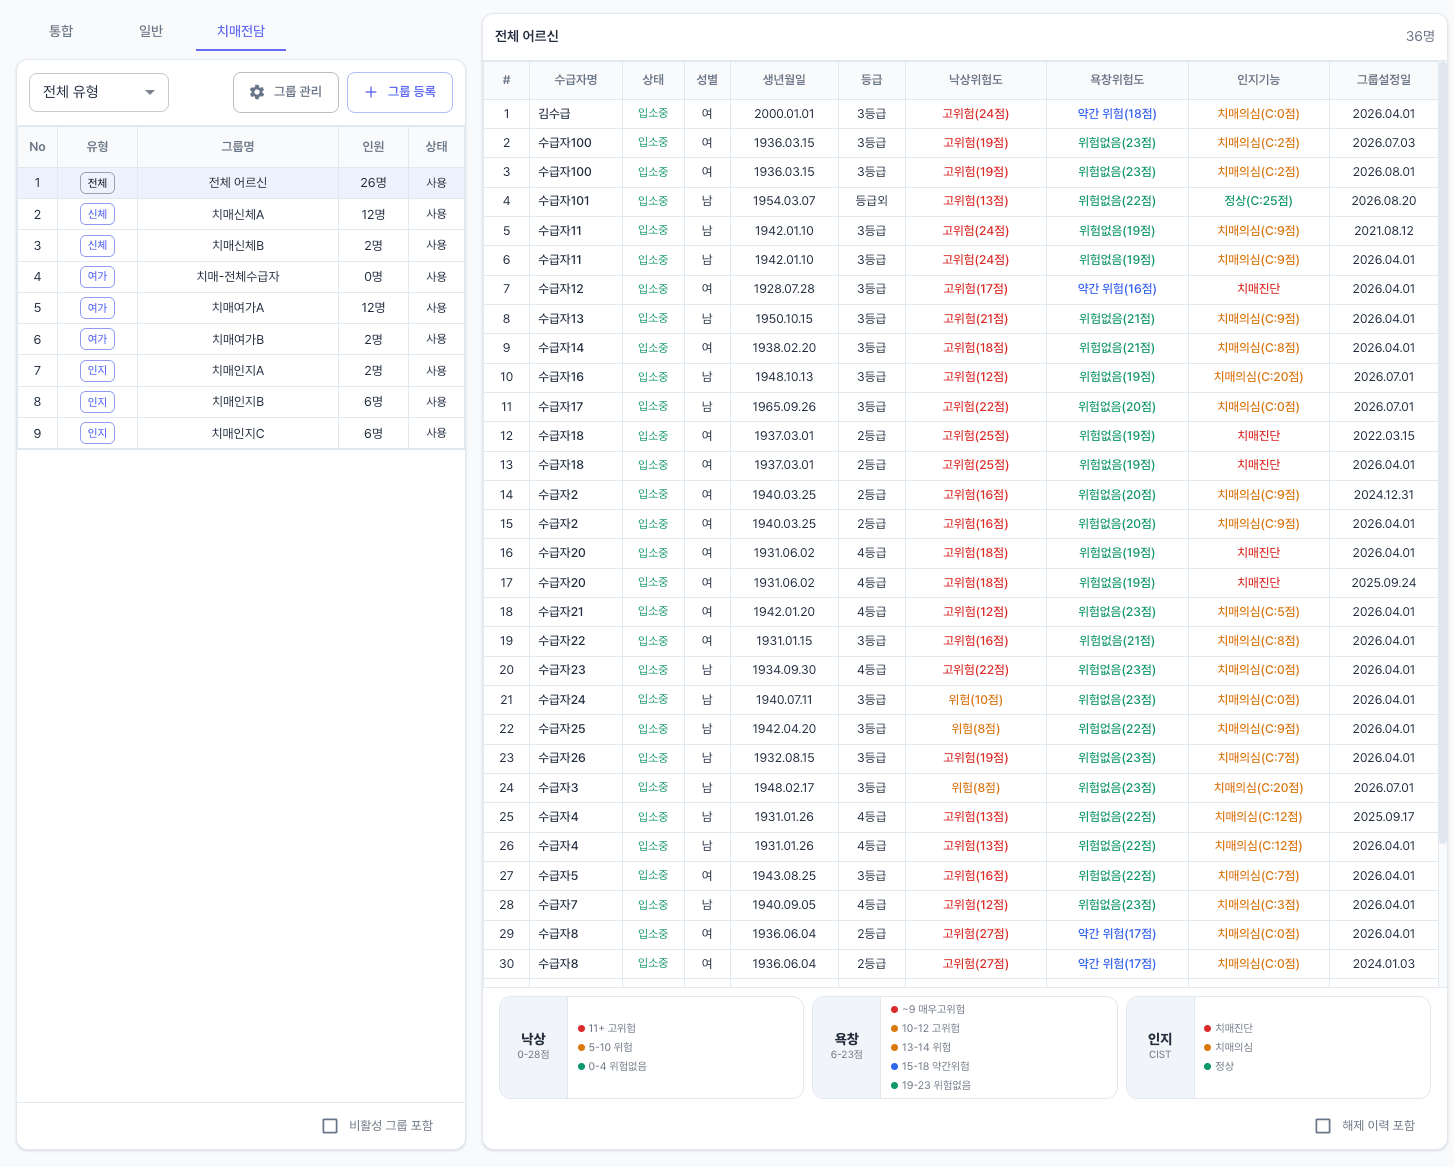Click the 인원 column header in group list
Viewport: 1454px width, 1167px height.
[373, 147]
